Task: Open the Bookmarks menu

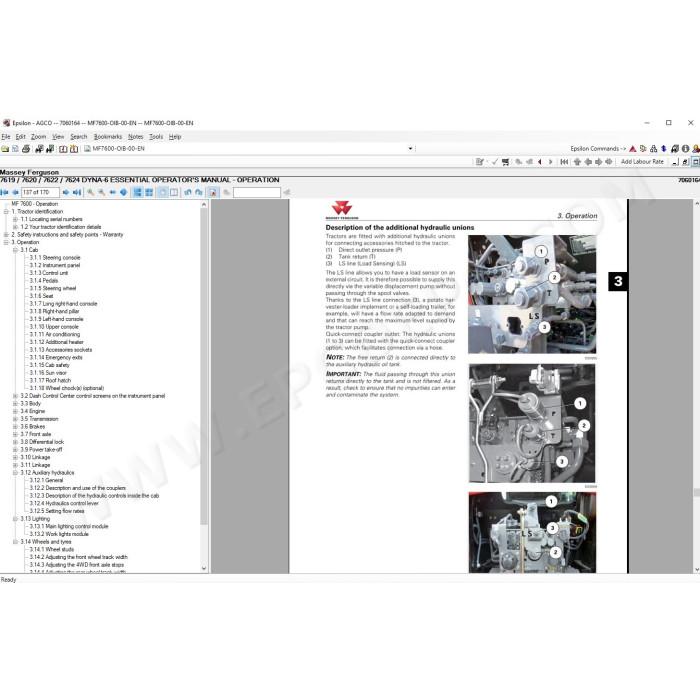Action: click(108, 137)
